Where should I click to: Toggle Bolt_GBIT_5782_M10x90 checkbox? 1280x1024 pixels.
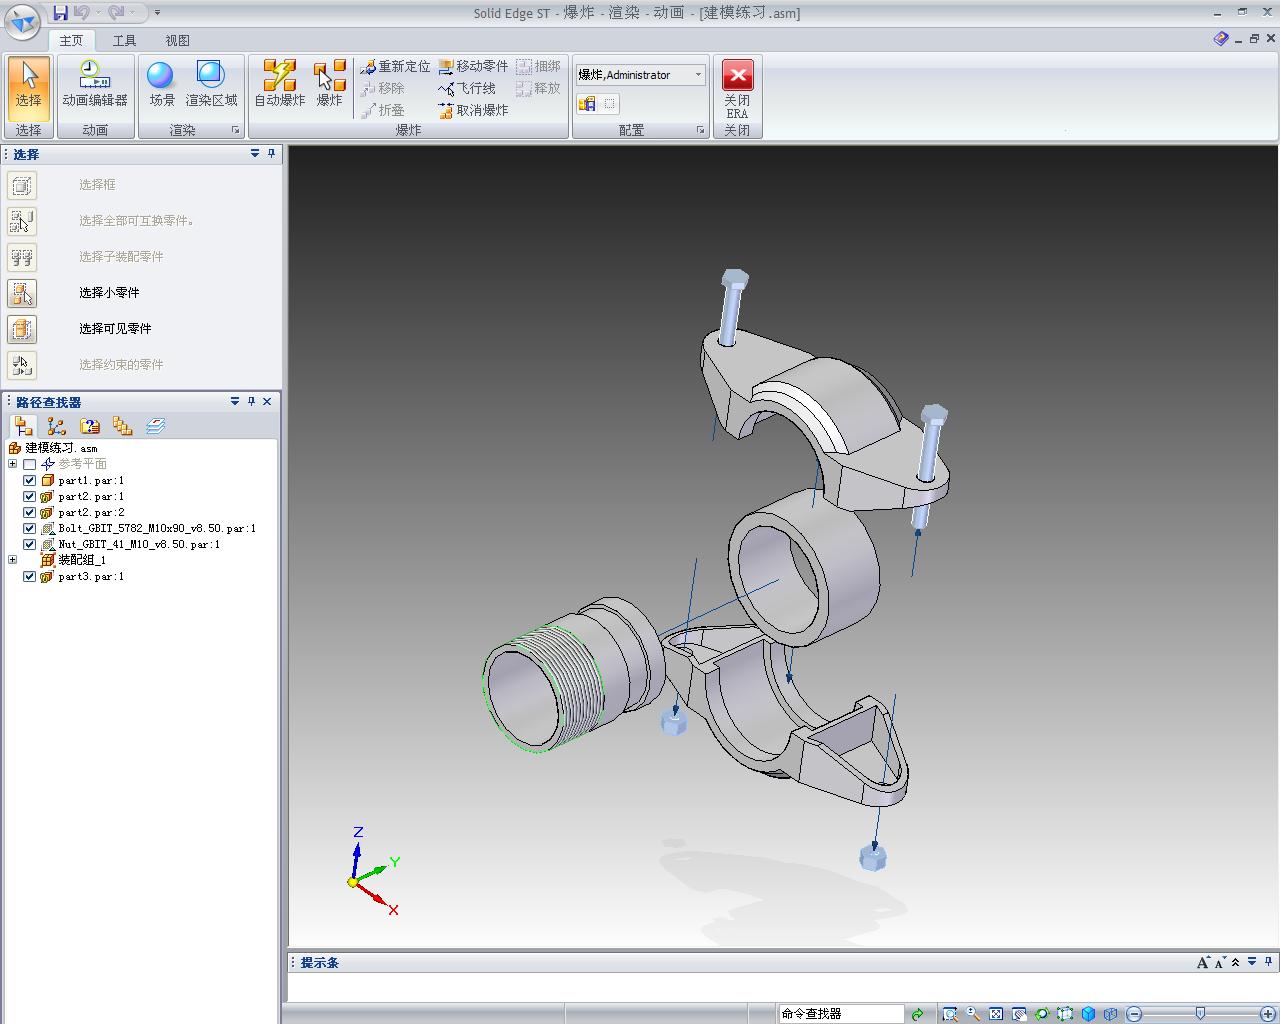[30, 528]
